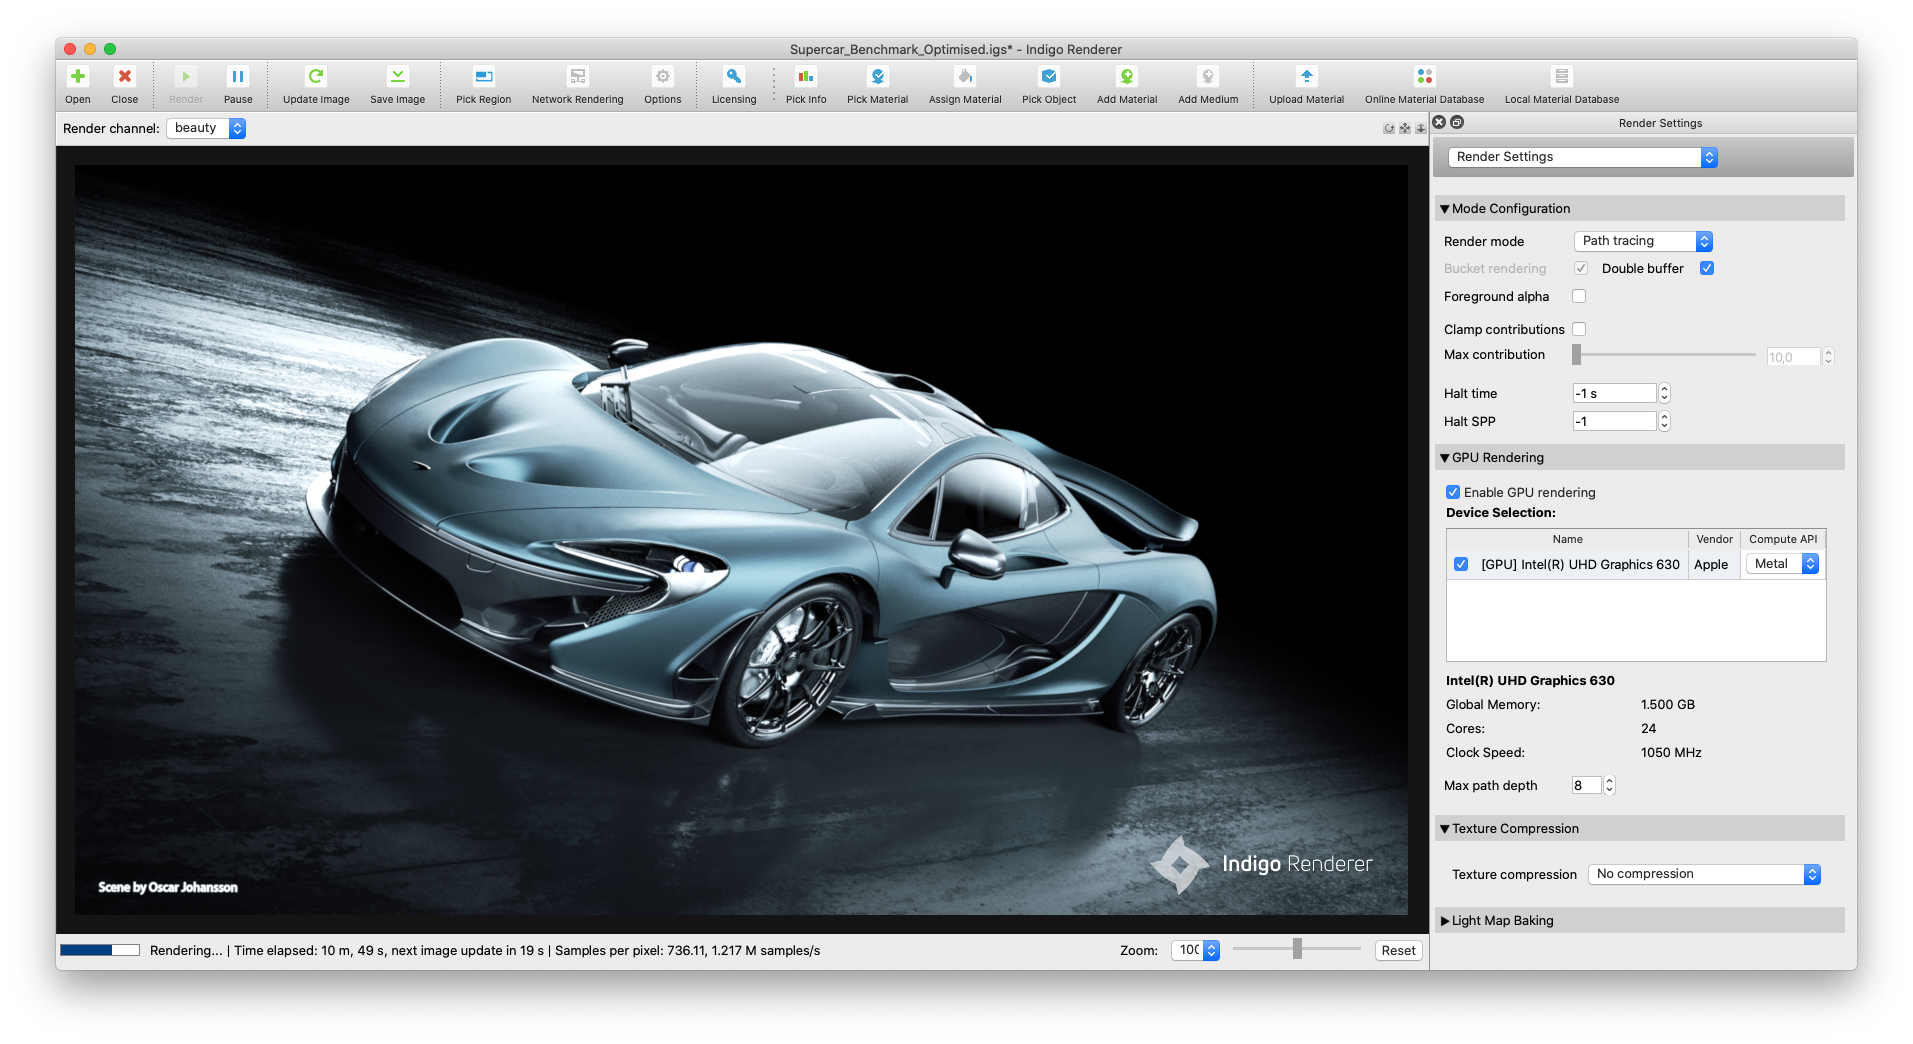Open the Render channel beauty dropdown
1913x1044 pixels.
tap(206, 128)
